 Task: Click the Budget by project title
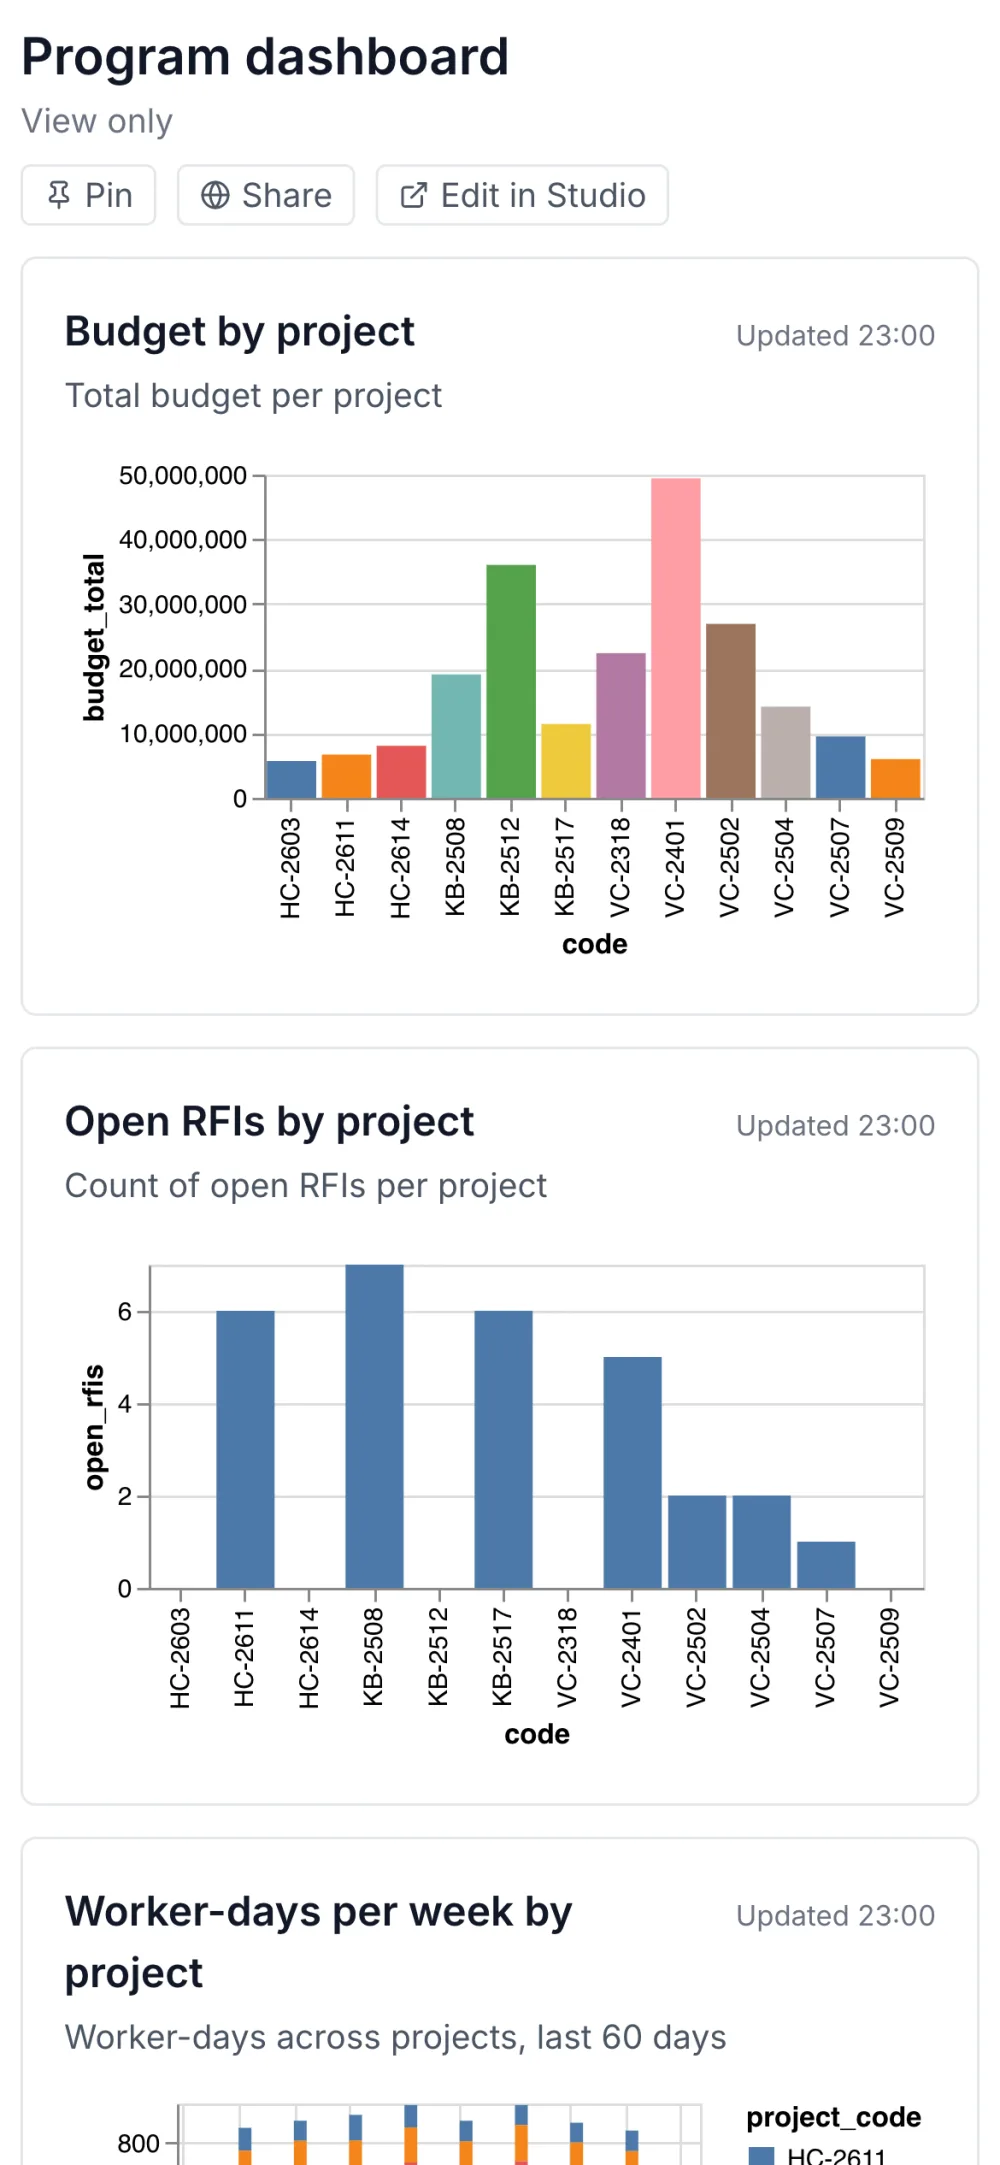click(x=240, y=332)
